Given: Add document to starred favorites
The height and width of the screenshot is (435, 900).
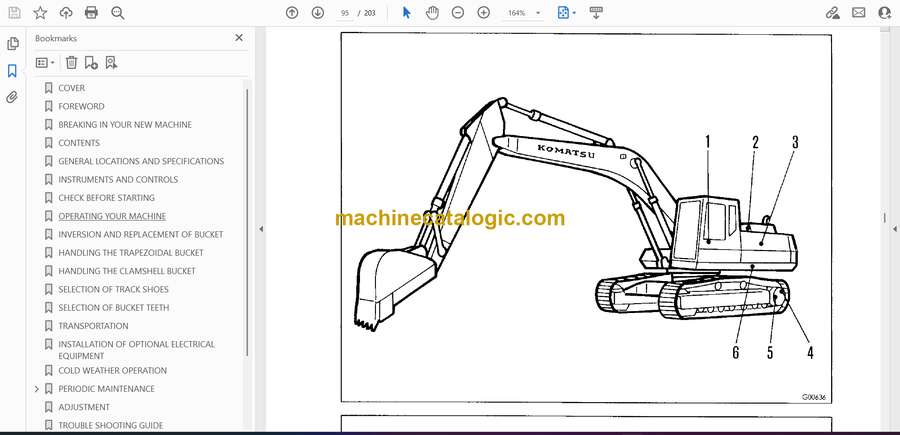Looking at the screenshot, I should coord(40,13).
